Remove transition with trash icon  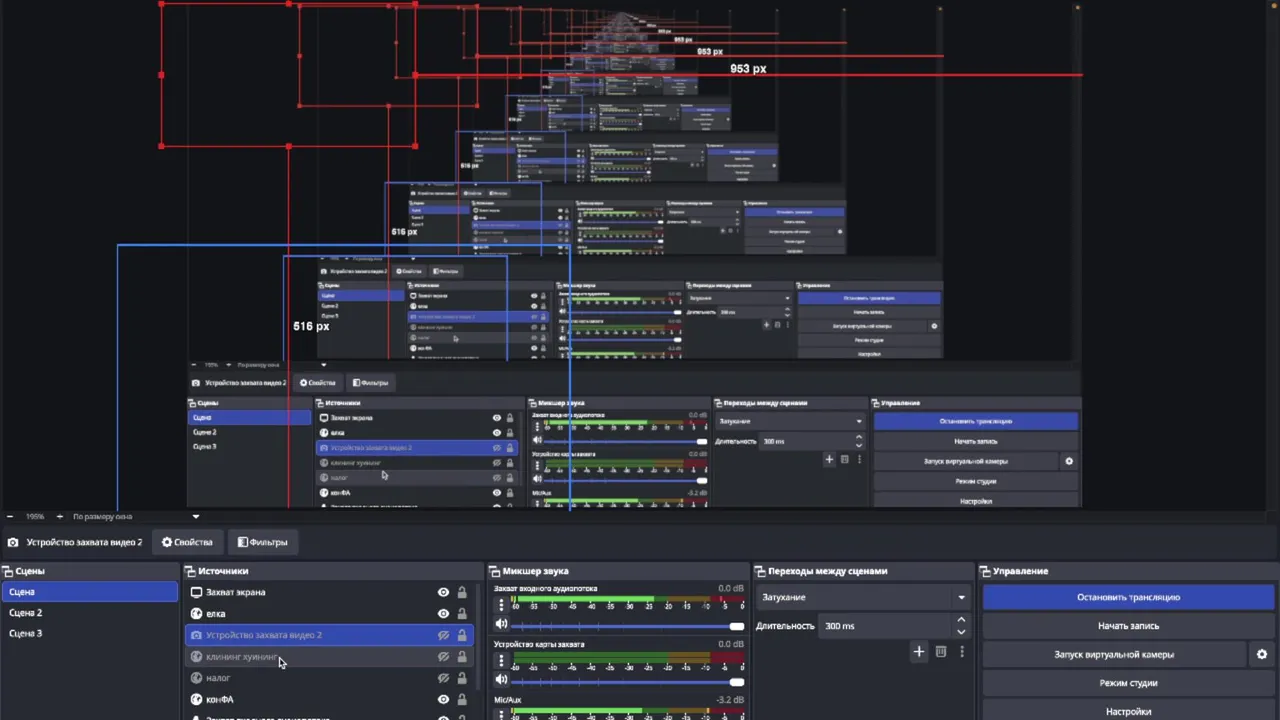[x=941, y=652]
